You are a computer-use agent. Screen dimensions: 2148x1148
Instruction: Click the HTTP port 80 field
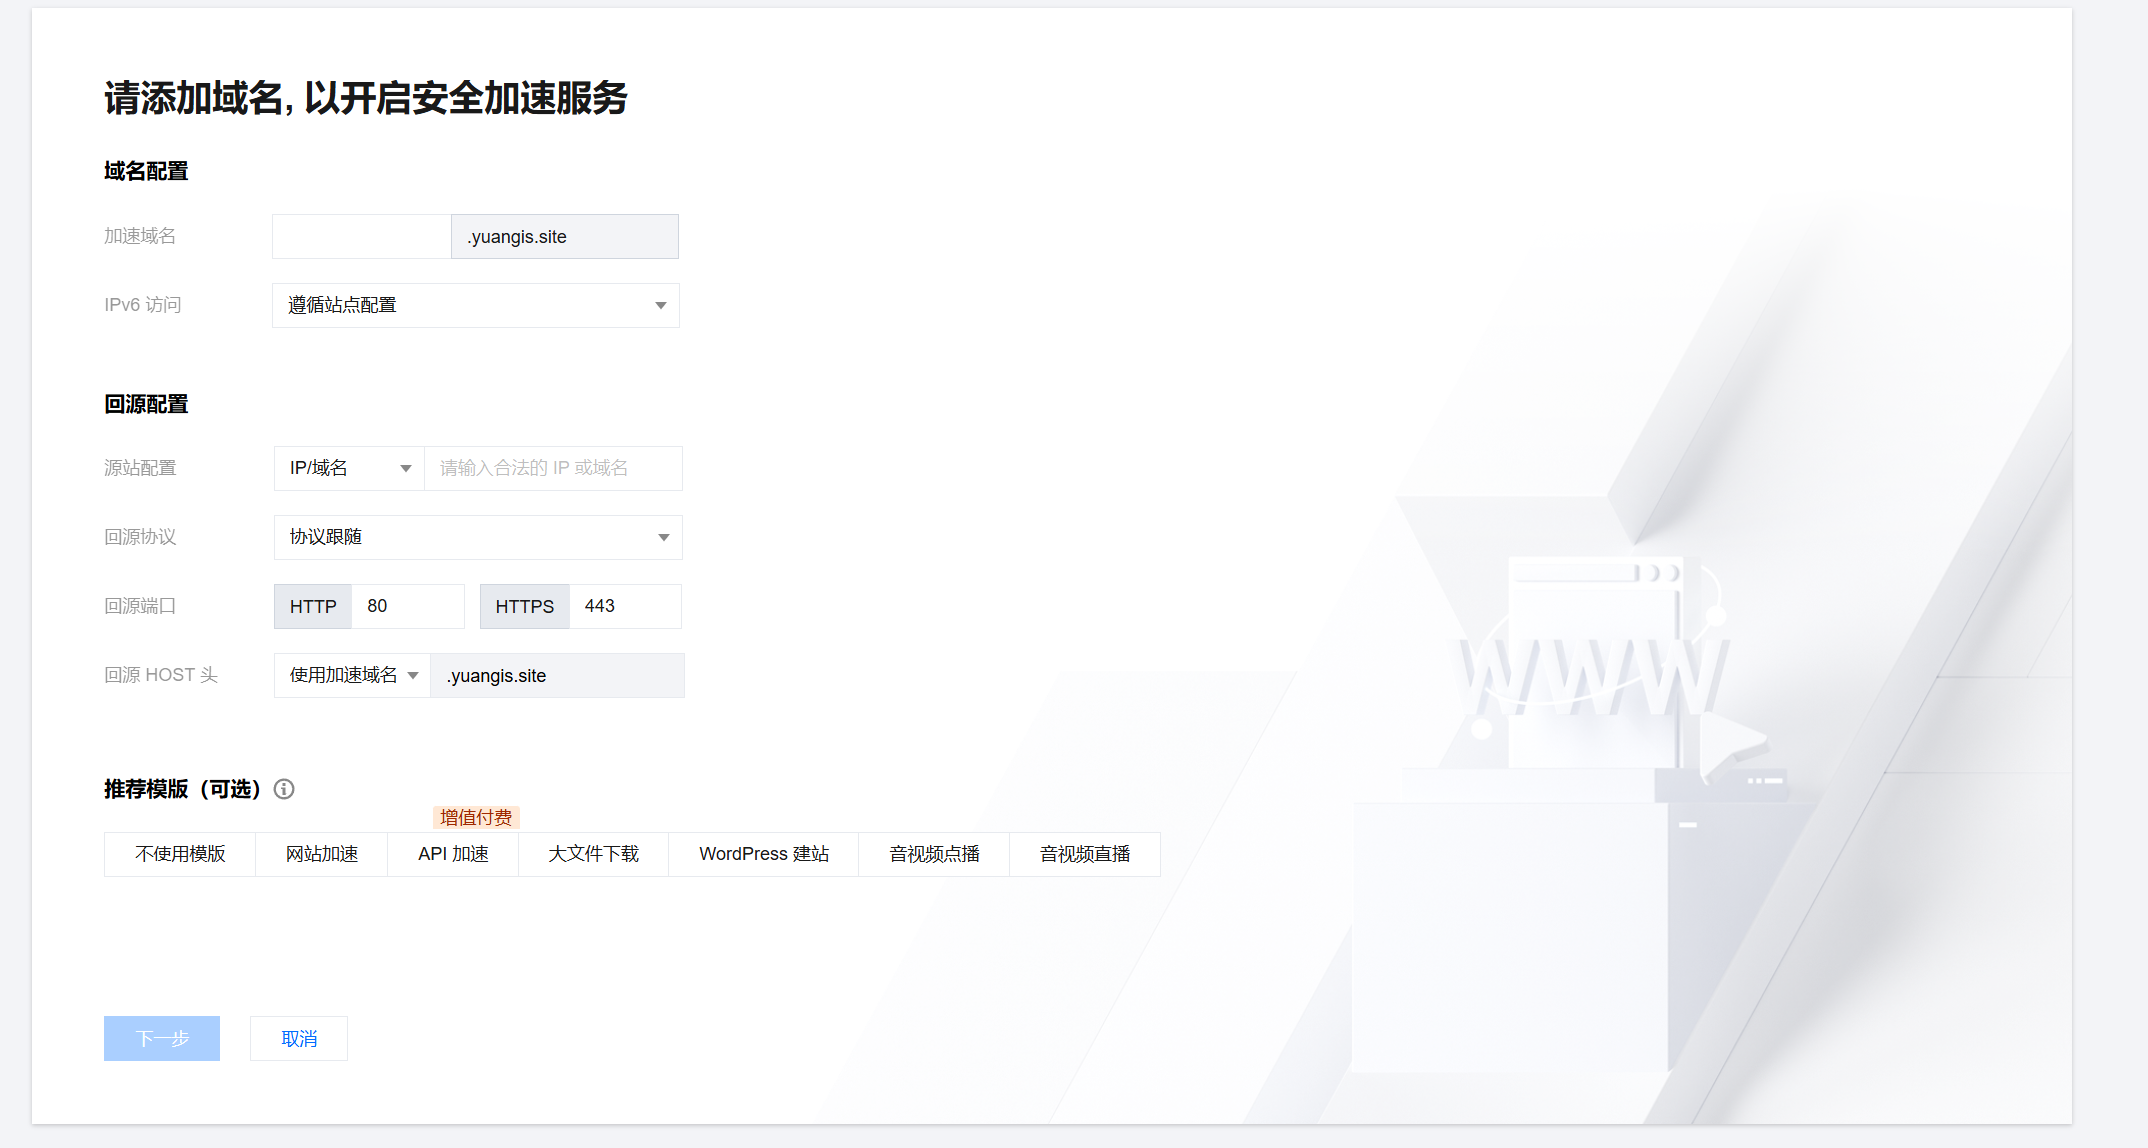click(x=407, y=606)
